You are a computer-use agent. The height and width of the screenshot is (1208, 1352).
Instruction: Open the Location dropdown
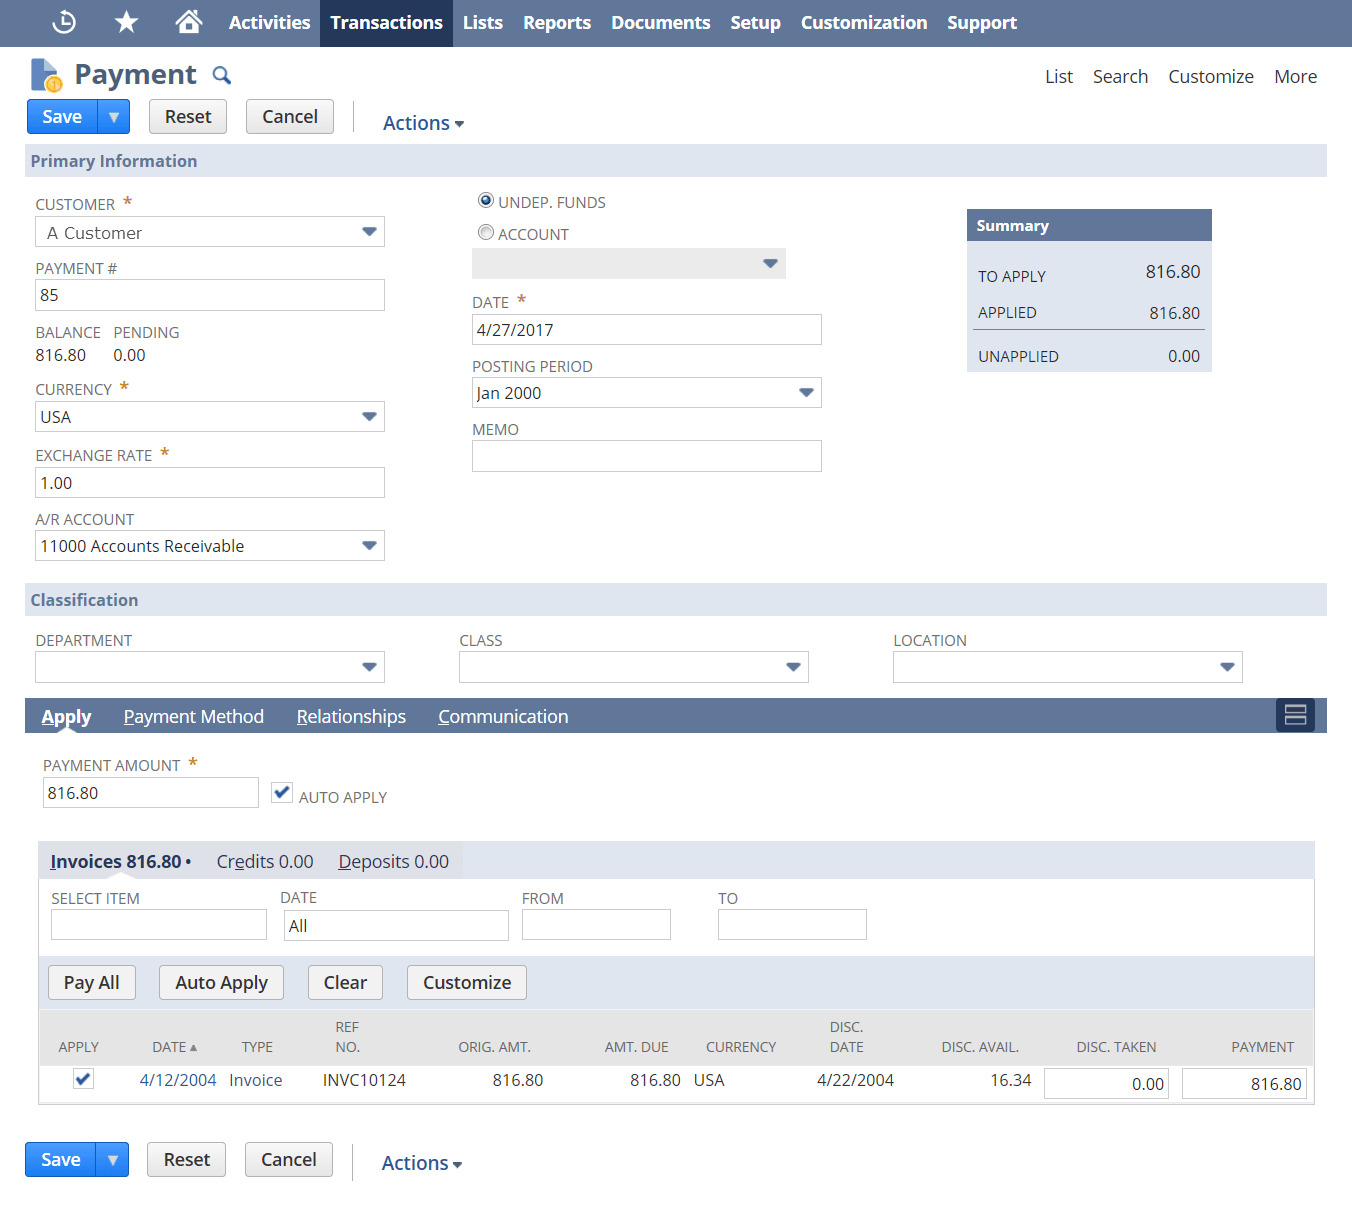[1227, 667]
